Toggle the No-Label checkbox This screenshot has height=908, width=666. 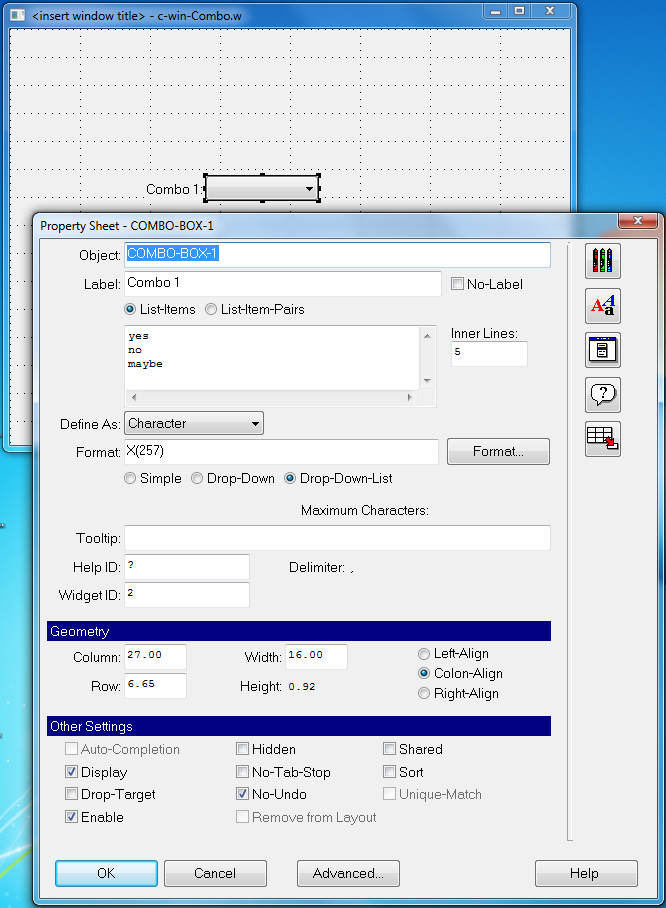click(458, 284)
